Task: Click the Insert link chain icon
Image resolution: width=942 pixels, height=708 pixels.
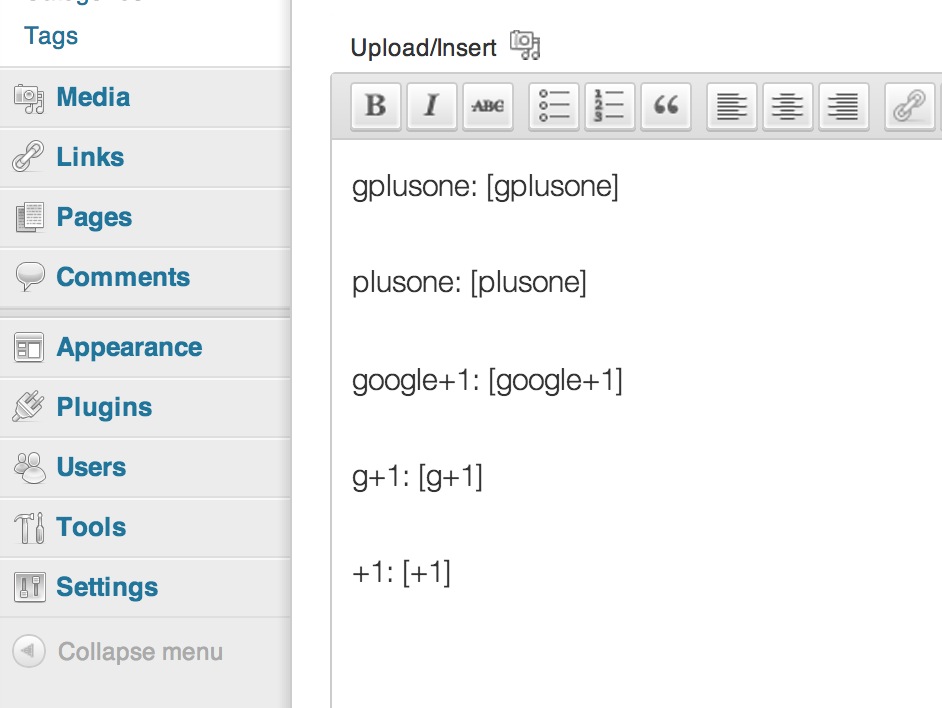Action: 909,106
